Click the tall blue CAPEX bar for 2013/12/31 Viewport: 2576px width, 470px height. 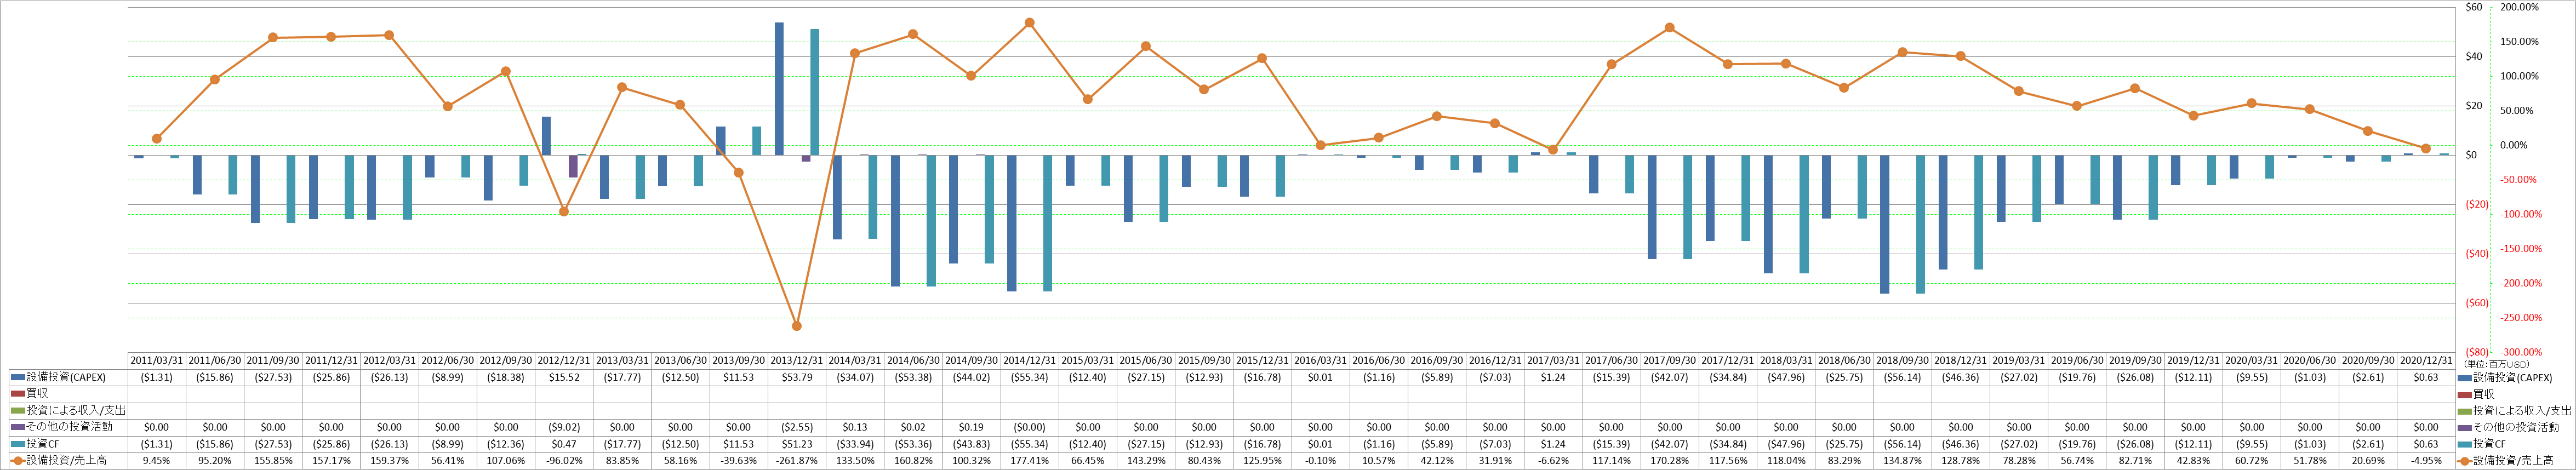coord(779,89)
